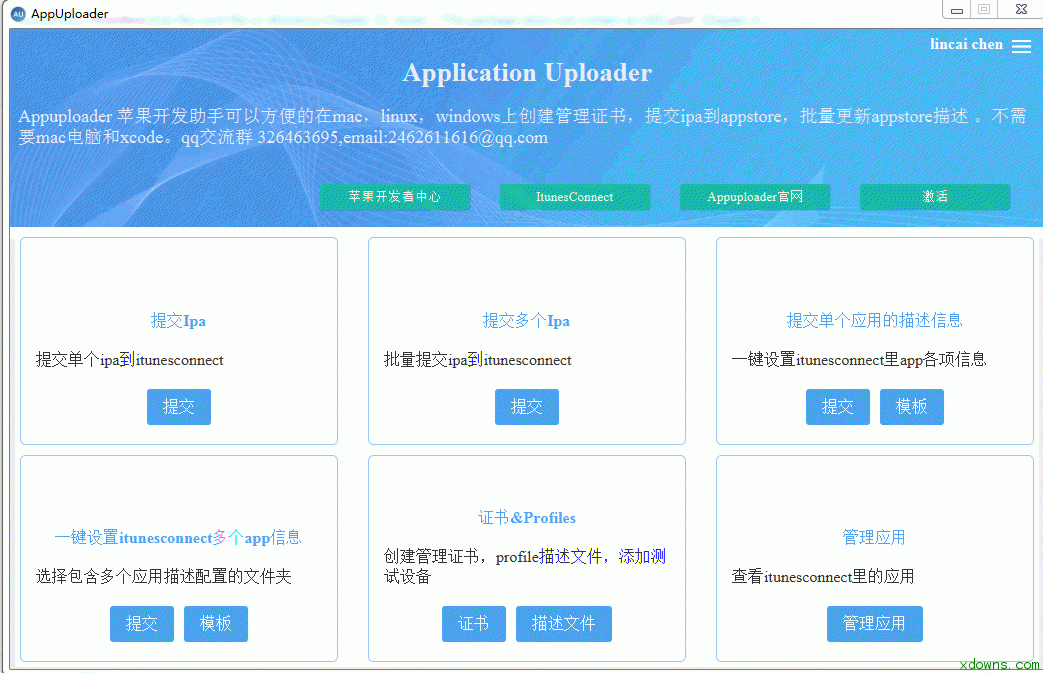Select the 一键设置itunesconnect多个app信息 title
This screenshot has height=673, width=1043.
tap(178, 537)
